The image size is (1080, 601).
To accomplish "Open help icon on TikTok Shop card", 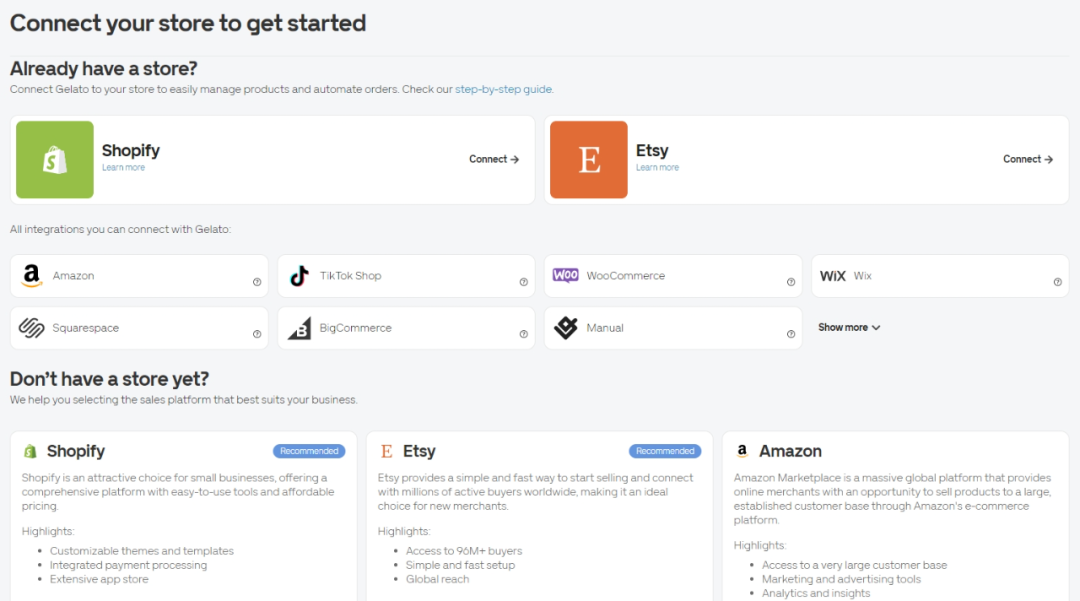I will coord(524,282).
